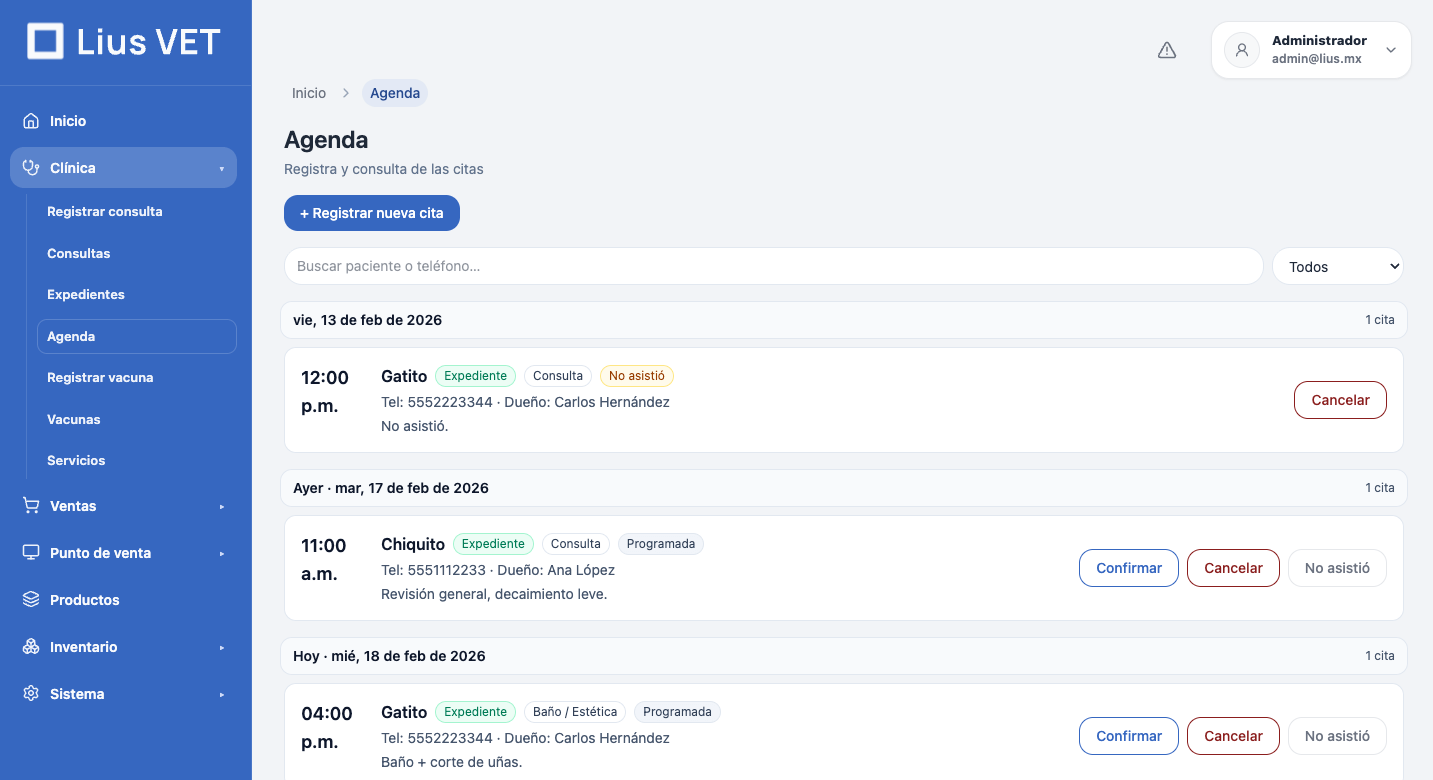Confirm Chiquito's 11:00 appointment
This screenshot has width=1433, height=780.
pos(1128,567)
